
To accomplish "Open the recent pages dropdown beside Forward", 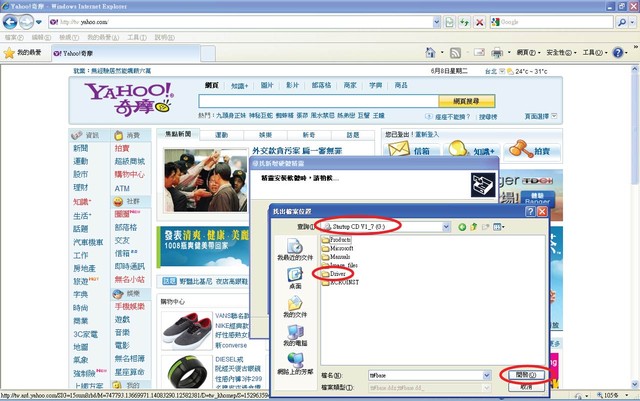I will pos(39,22).
